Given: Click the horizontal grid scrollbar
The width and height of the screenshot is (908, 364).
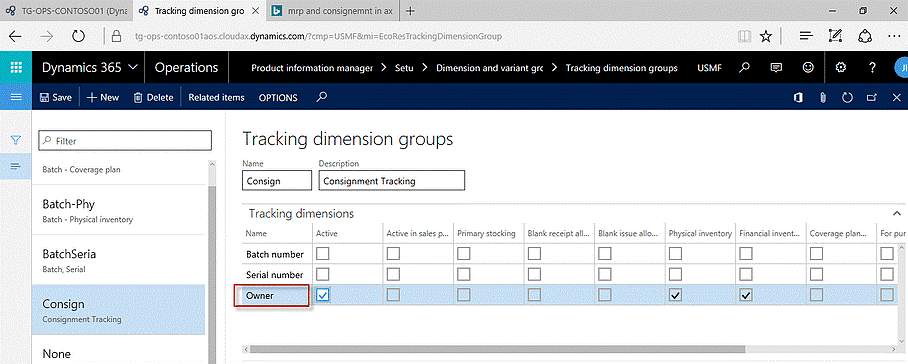Looking at the screenshot, I should pos(496,350).
